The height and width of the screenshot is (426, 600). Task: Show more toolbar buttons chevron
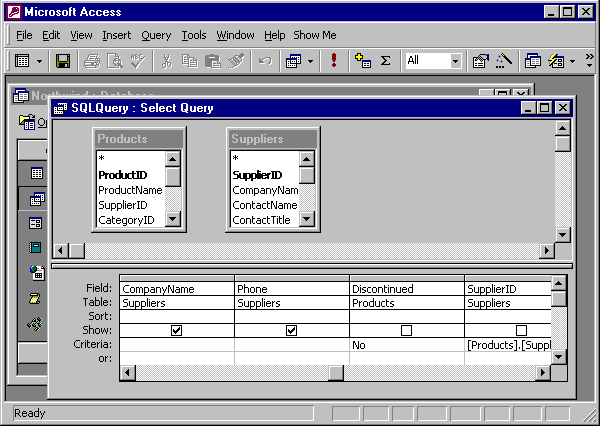click(x=589, y=60)
